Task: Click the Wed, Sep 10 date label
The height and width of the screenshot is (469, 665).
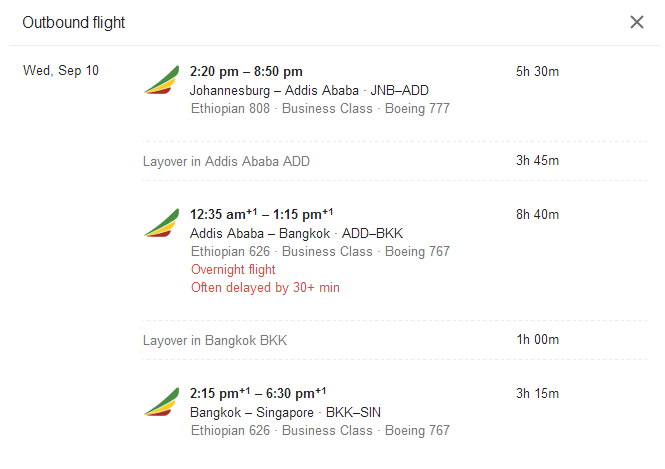Action: point(61,71)
